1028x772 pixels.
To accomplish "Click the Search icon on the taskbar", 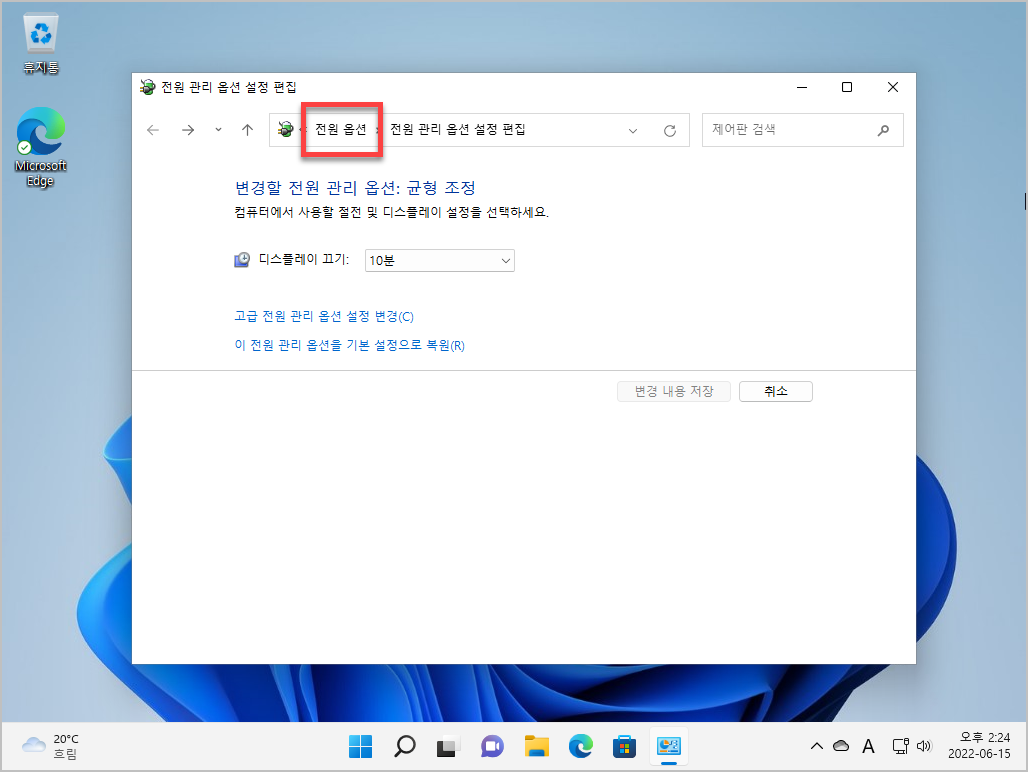I will tap(404, 746).
